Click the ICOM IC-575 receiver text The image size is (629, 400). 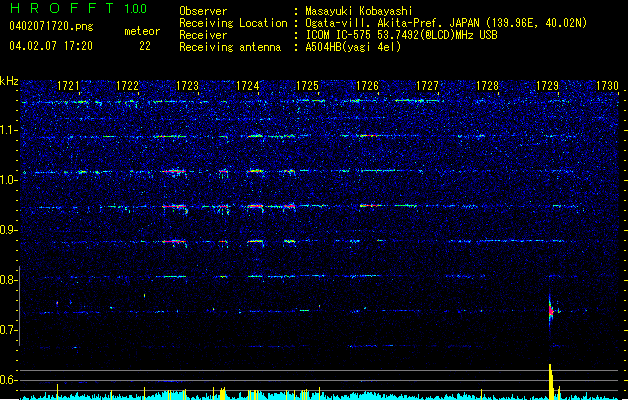pyautogui.click(x=401, y=35)
